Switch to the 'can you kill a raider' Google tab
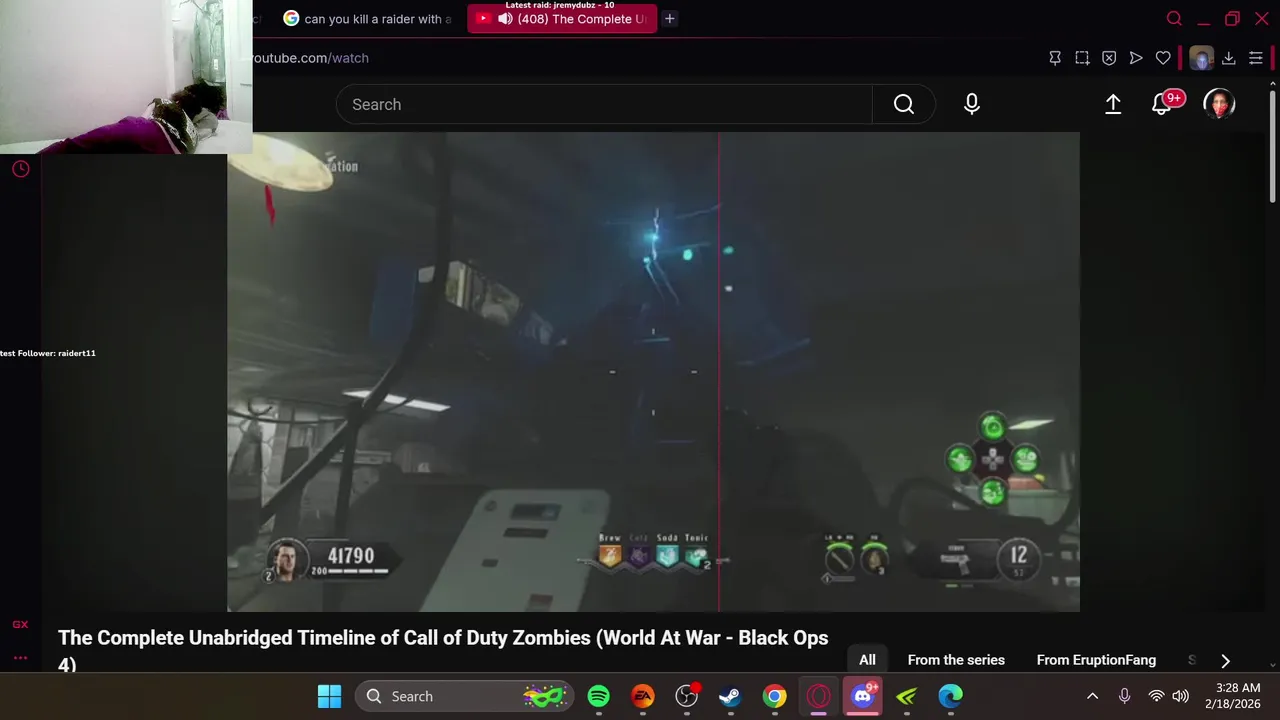This screenshot has width=1280, height=720. (x=368, y=18)
